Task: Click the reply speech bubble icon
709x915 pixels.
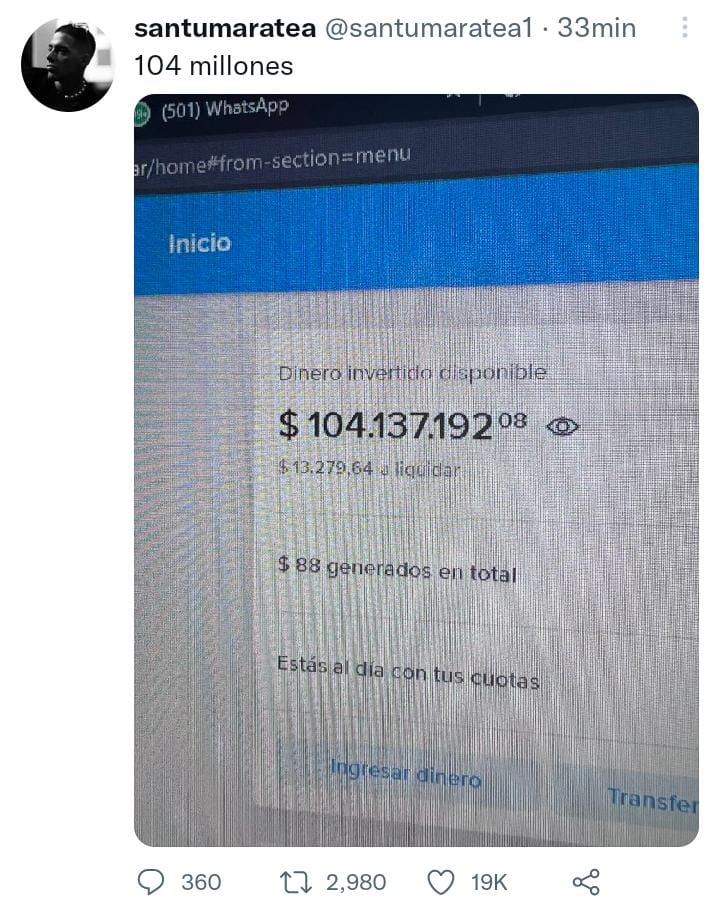Action: (x=151, y=882)
